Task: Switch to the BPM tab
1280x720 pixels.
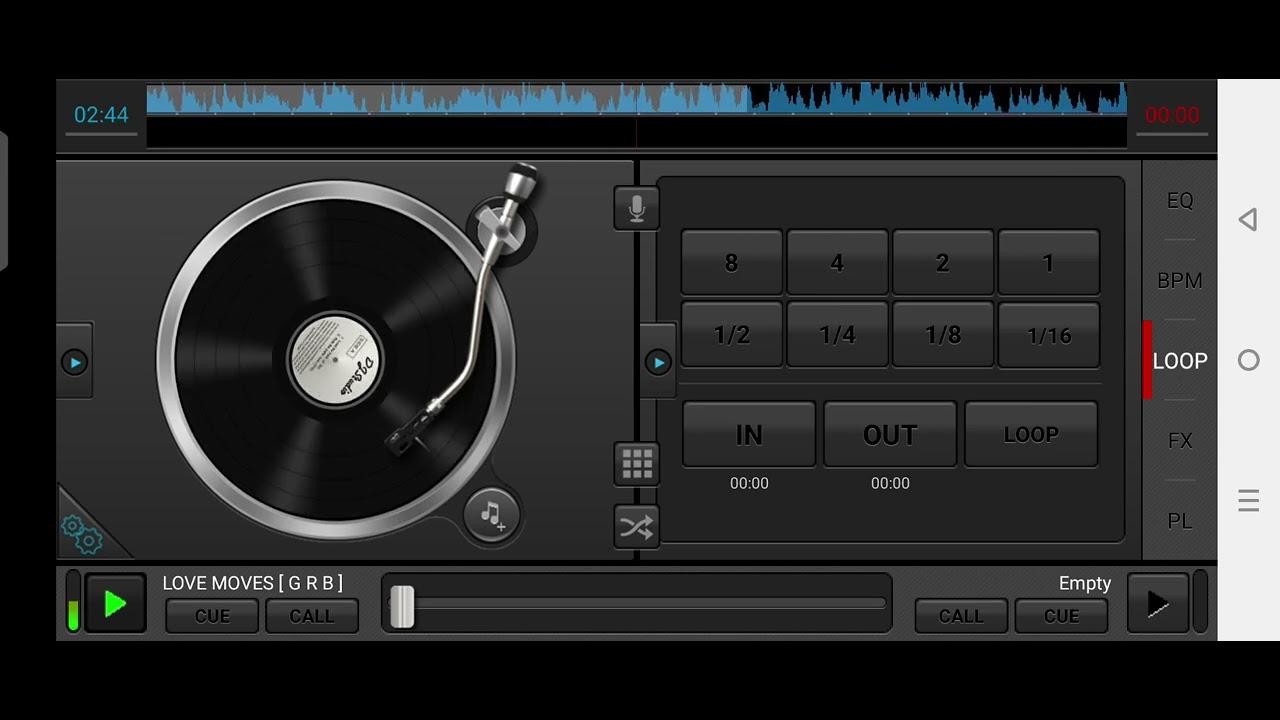Action: [x=1180, y=280]
